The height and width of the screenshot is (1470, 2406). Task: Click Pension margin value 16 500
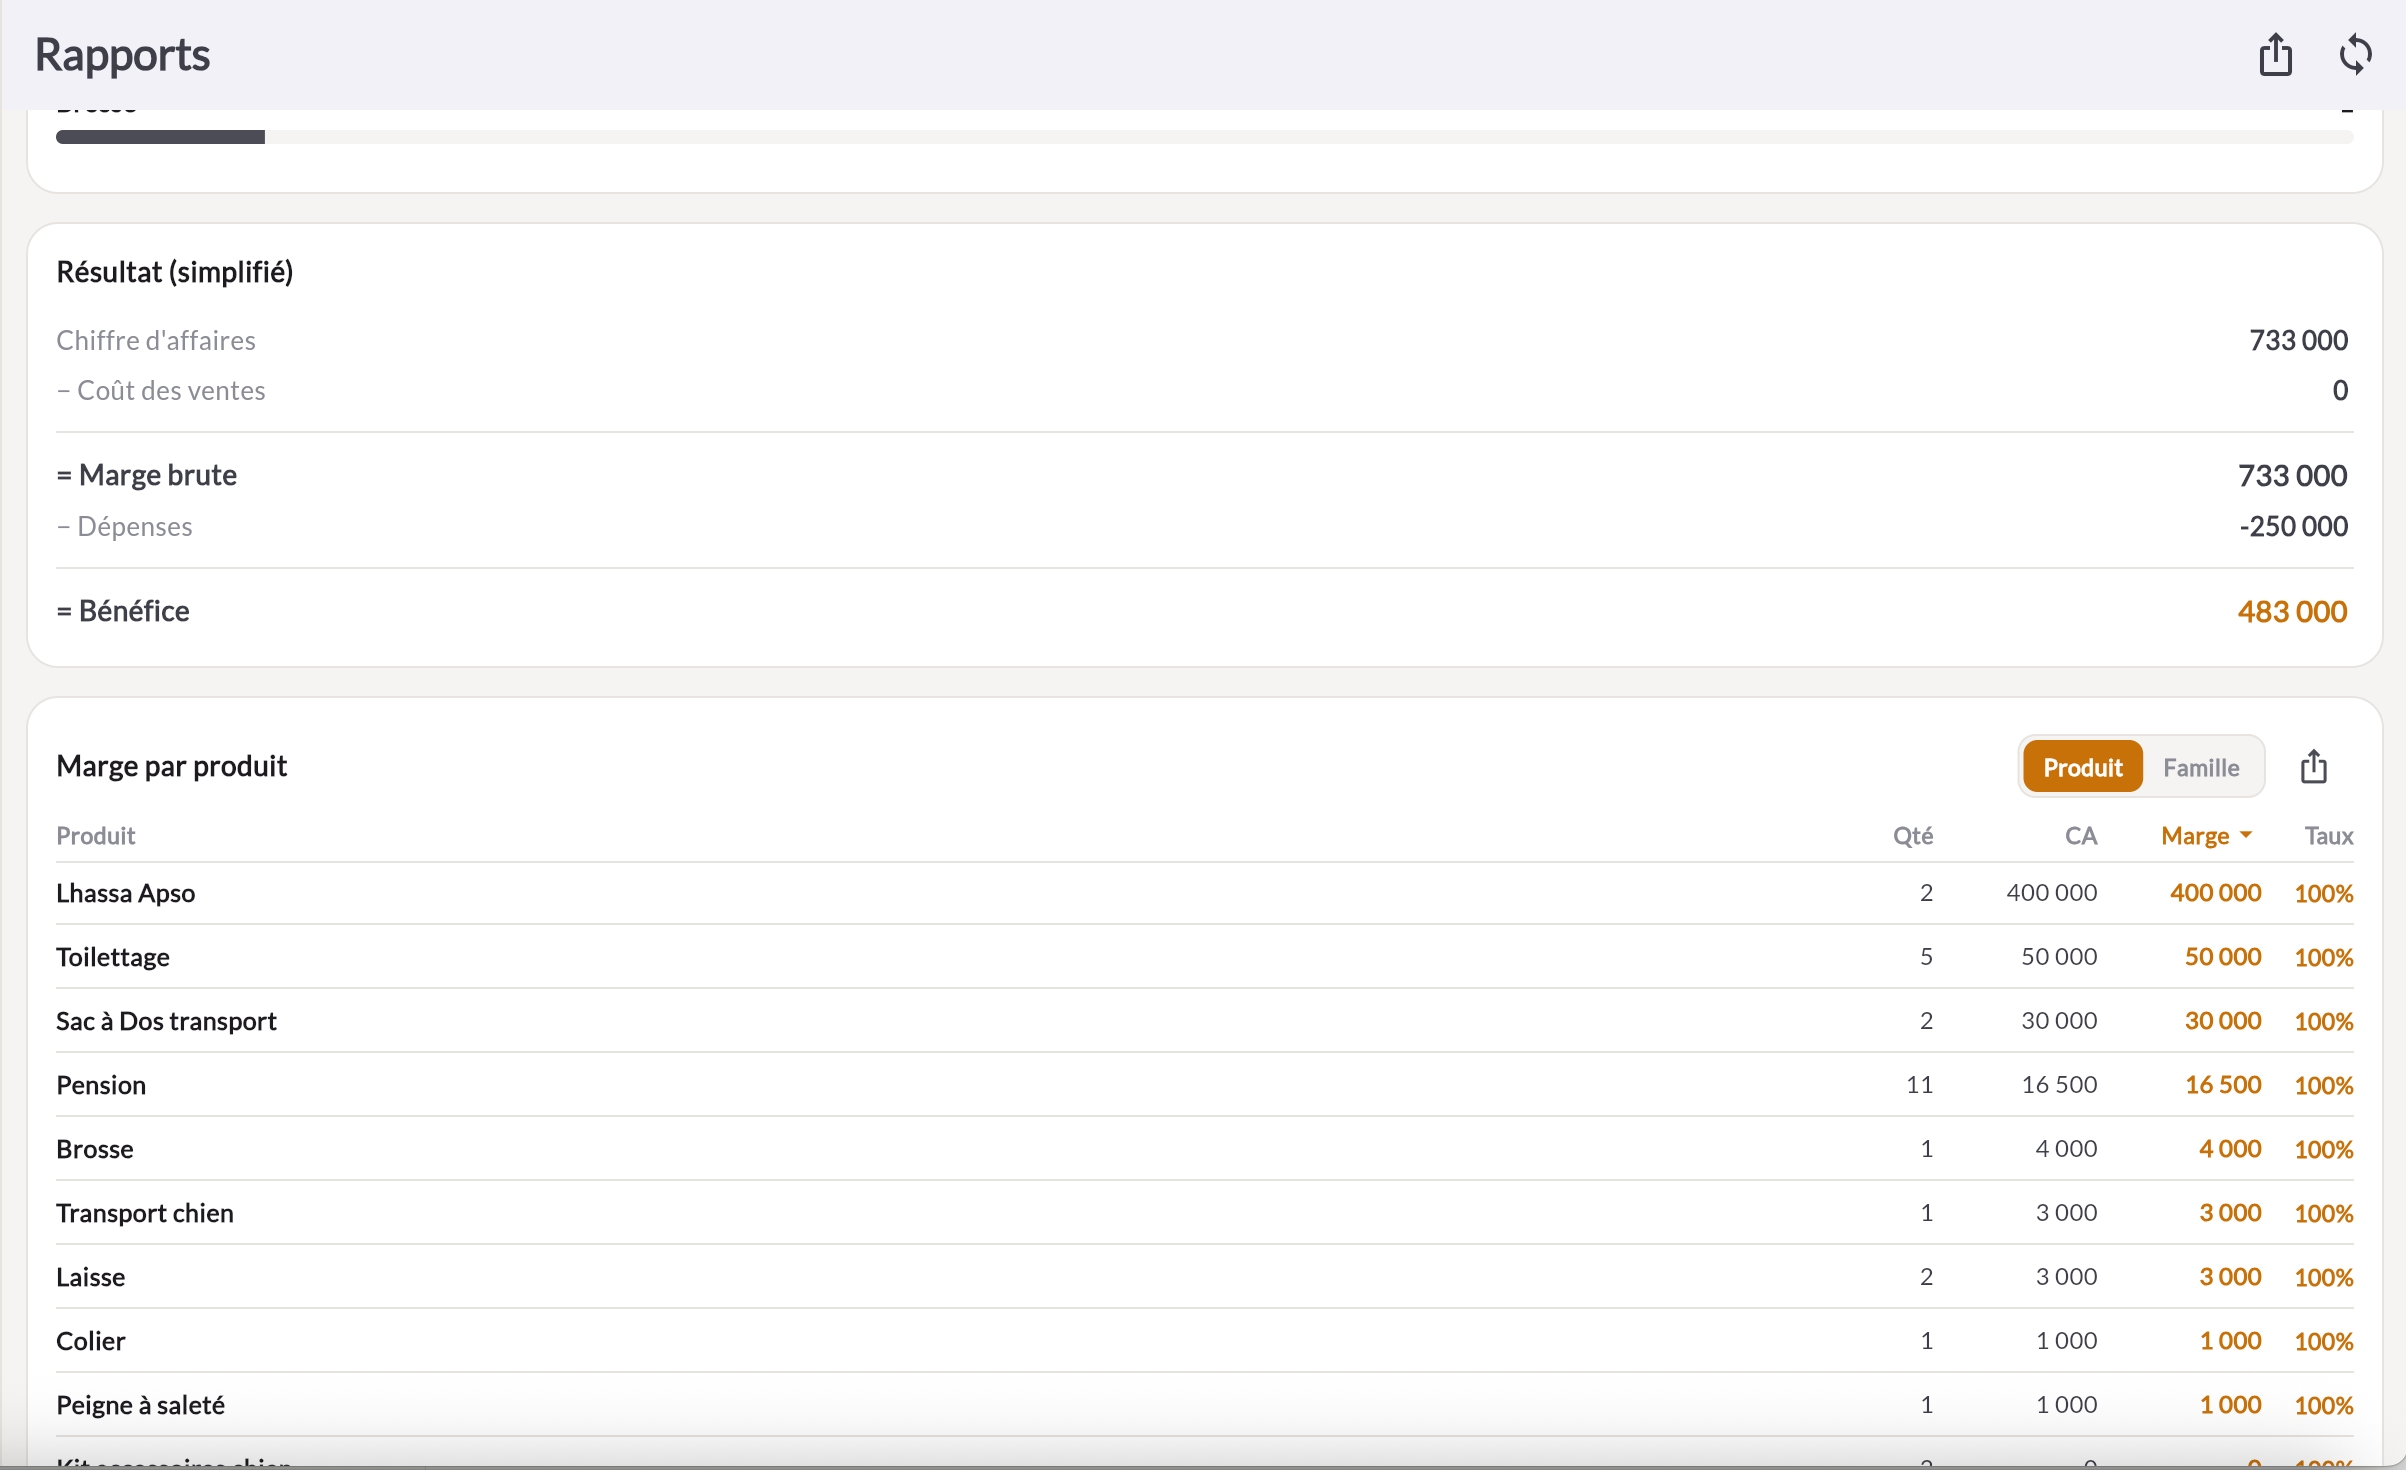click(2222, 1085)
